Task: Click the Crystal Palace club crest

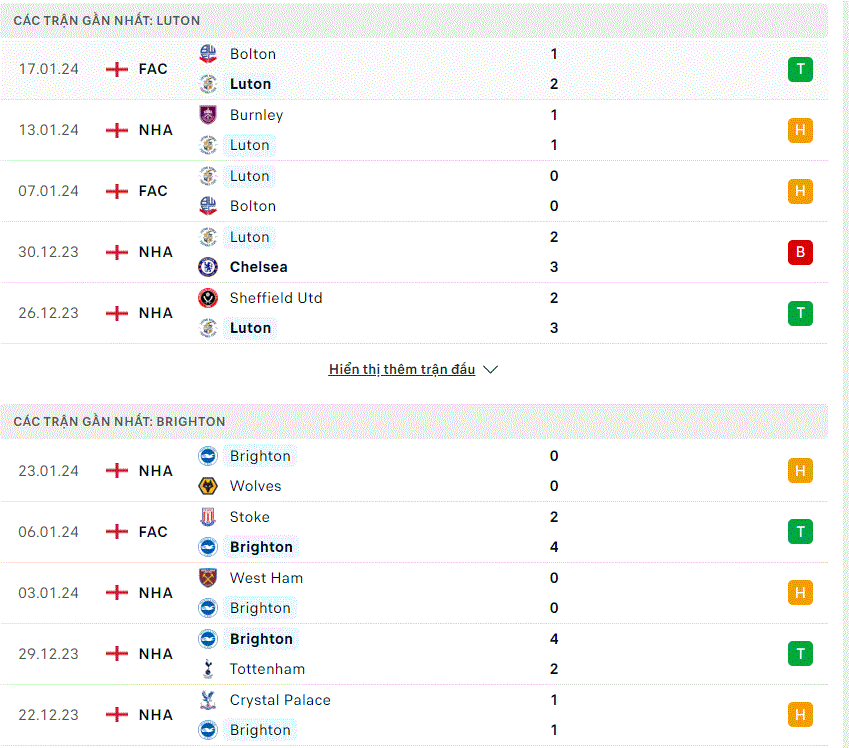Action: [x=208, y=700]
